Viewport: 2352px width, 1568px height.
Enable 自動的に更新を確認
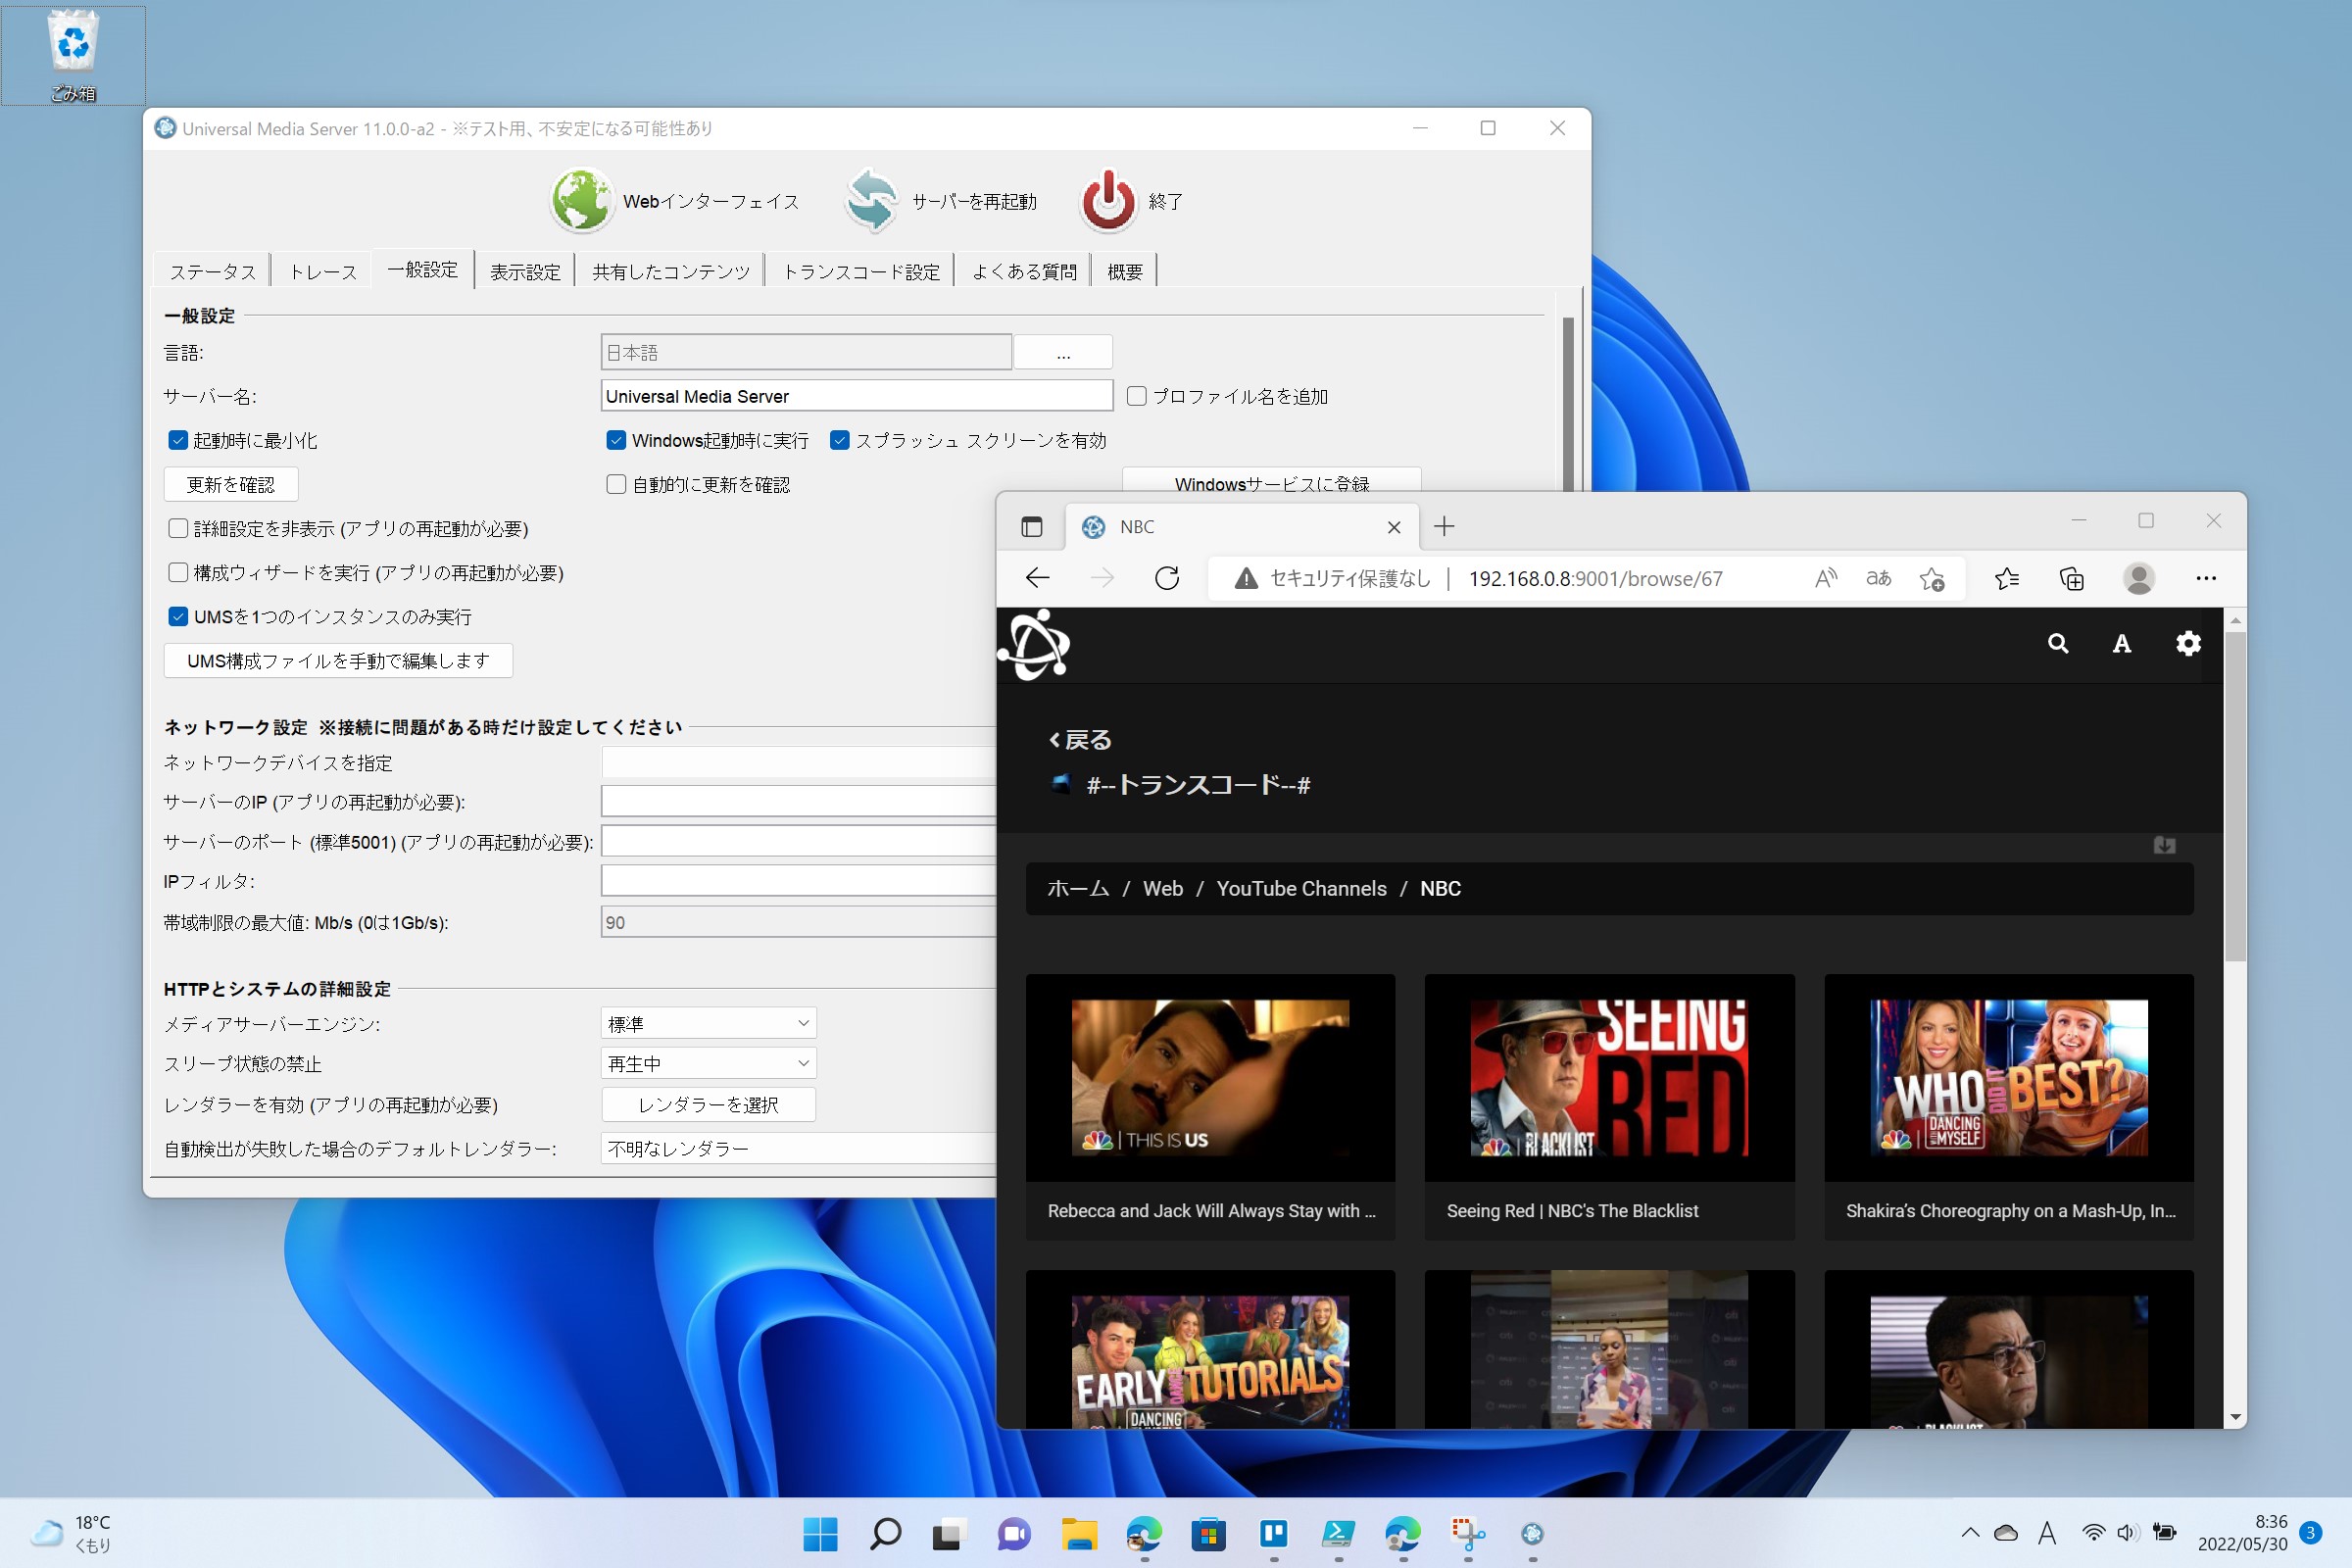pyautogui.click(x=616, y=484)
